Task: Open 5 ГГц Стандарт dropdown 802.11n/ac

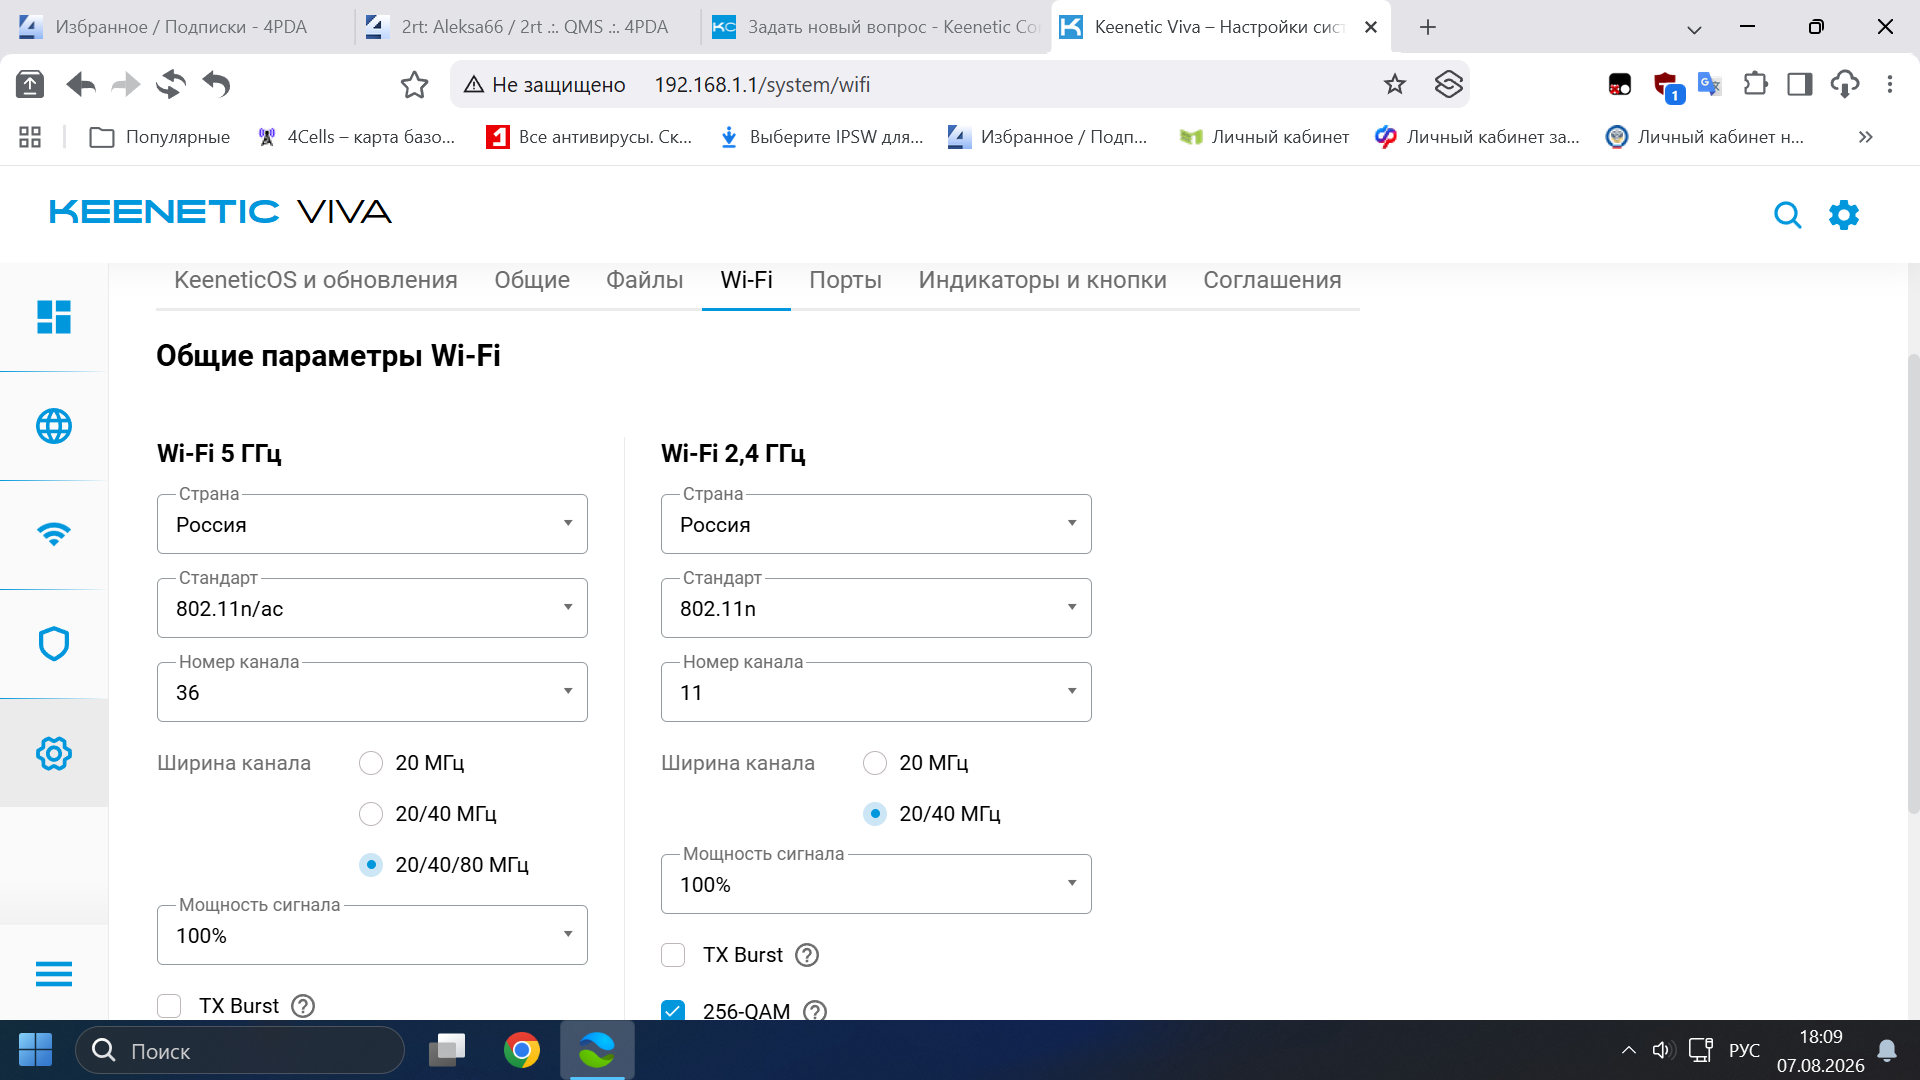Action: tap(372, 608)
